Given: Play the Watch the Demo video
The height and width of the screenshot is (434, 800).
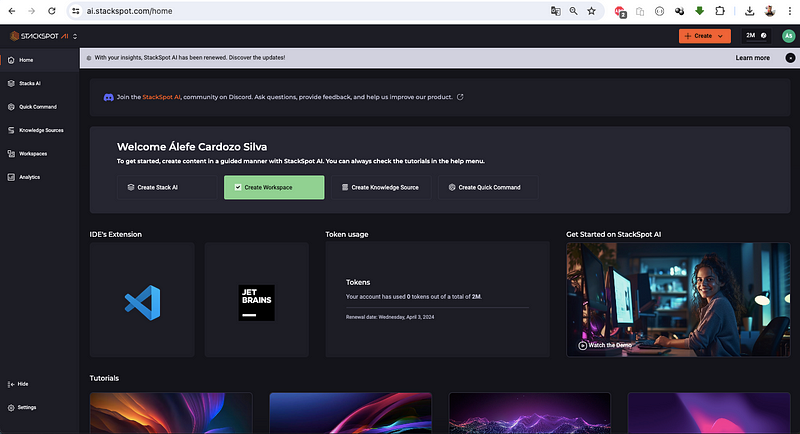Looking at the screenshot, I should [605, 345].
